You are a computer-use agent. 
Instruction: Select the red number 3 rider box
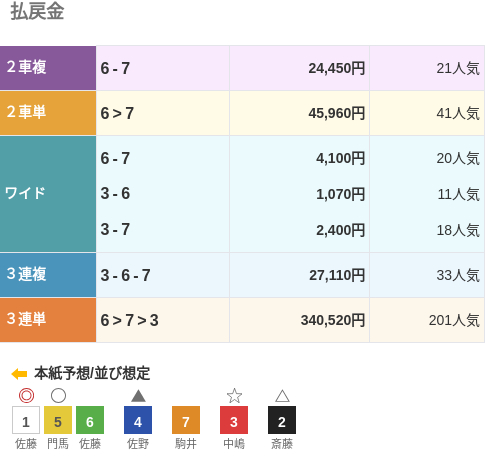click(234, 420)
